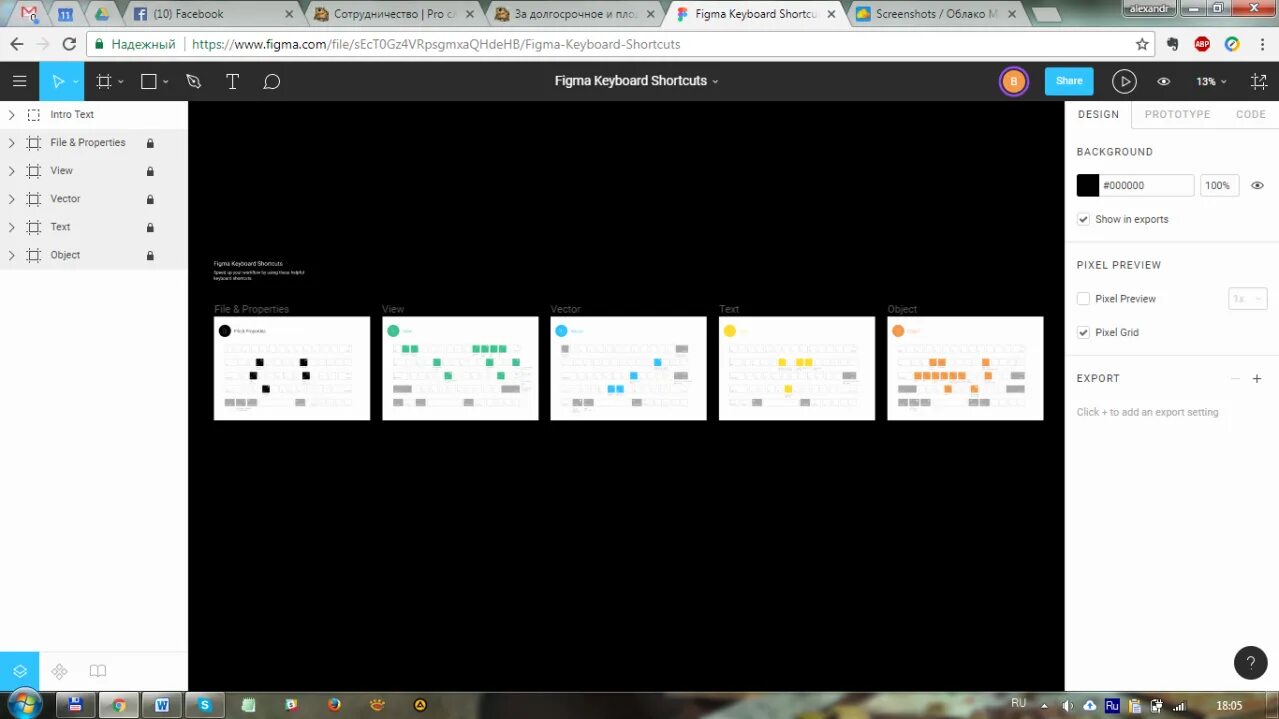Image resolution: width=1279 pixels, height=719 pixels.
Task: Open the Pixel Preview 1x scale dropdown
Action: 1247,299
